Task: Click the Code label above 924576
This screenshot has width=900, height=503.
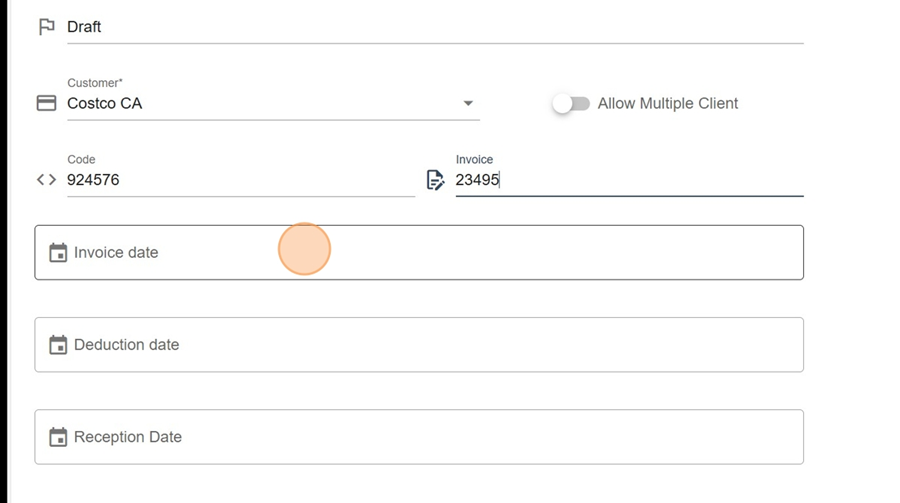Action: (81, 160)
